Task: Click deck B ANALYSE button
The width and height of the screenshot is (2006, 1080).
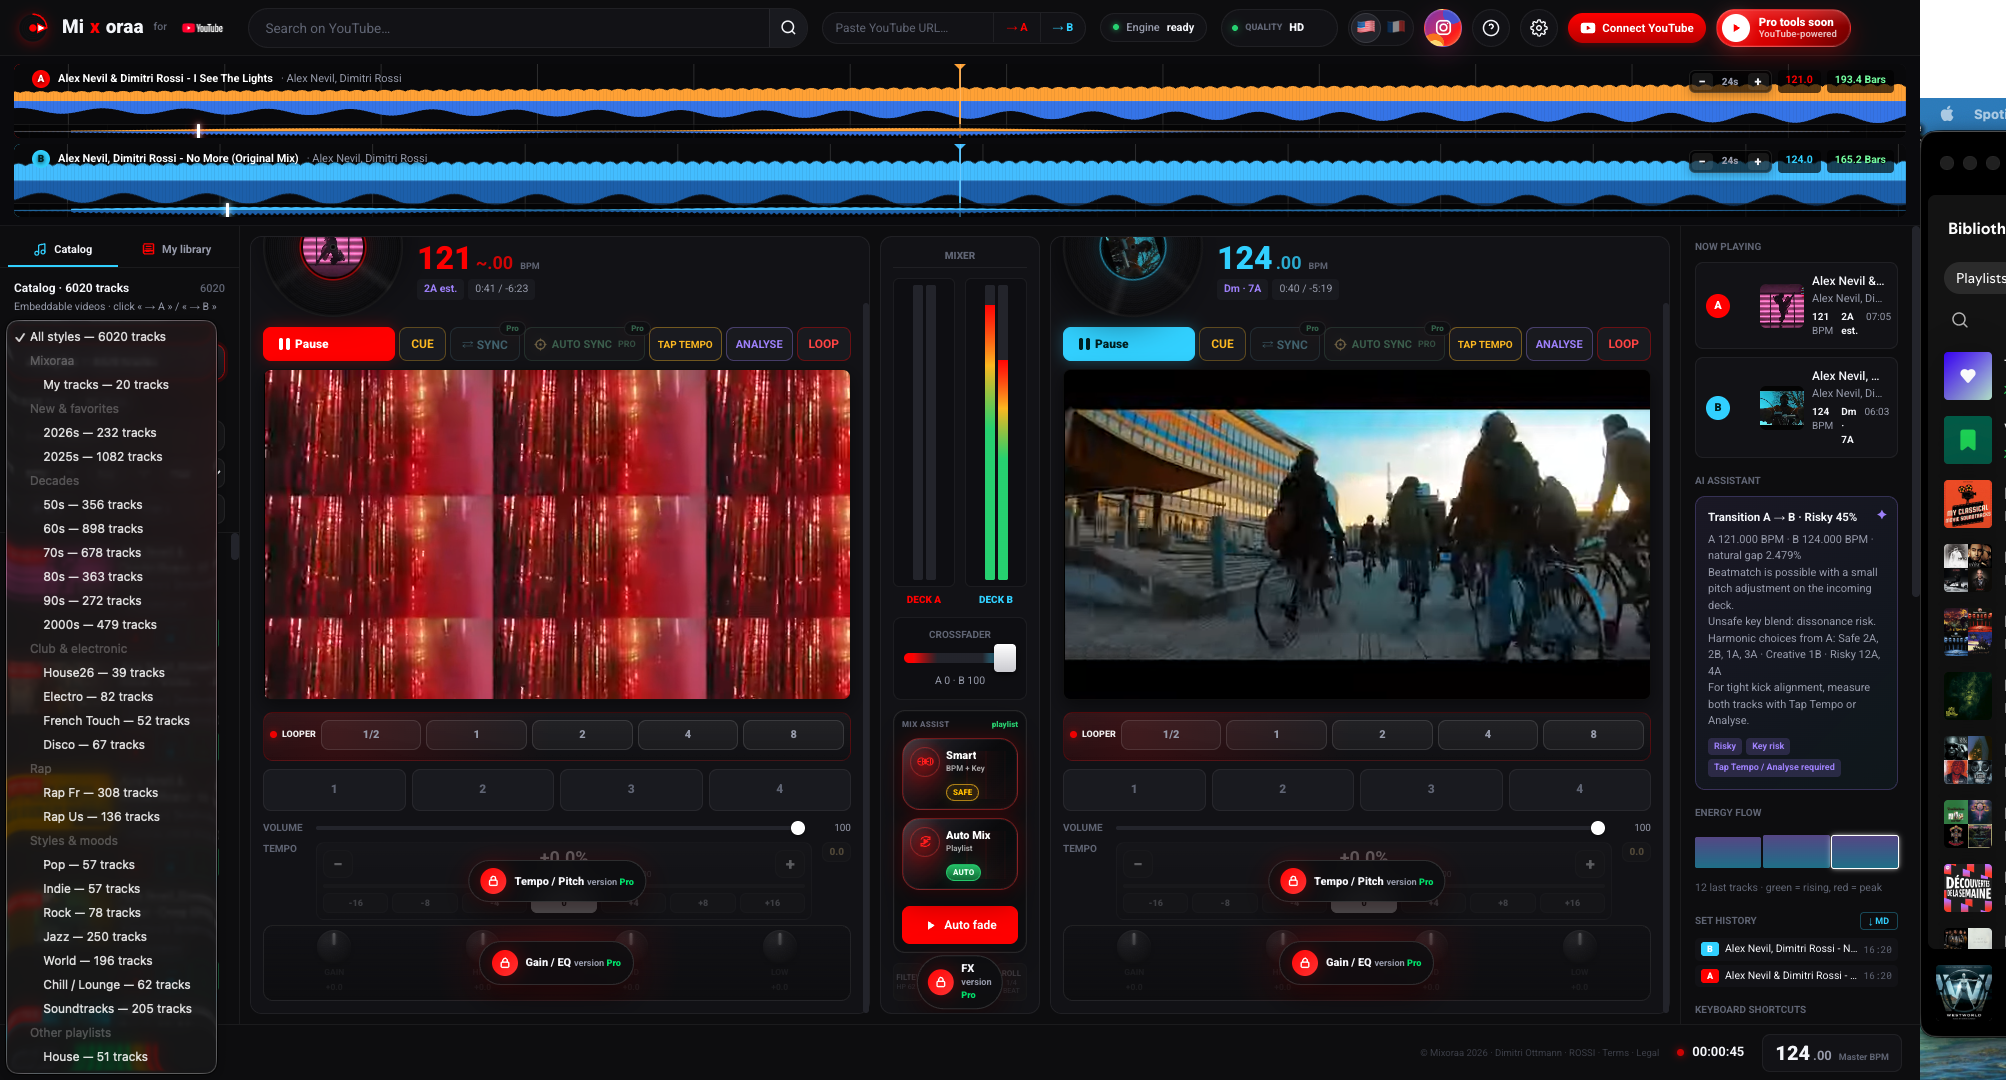Action: click(x=1559, y=344)
